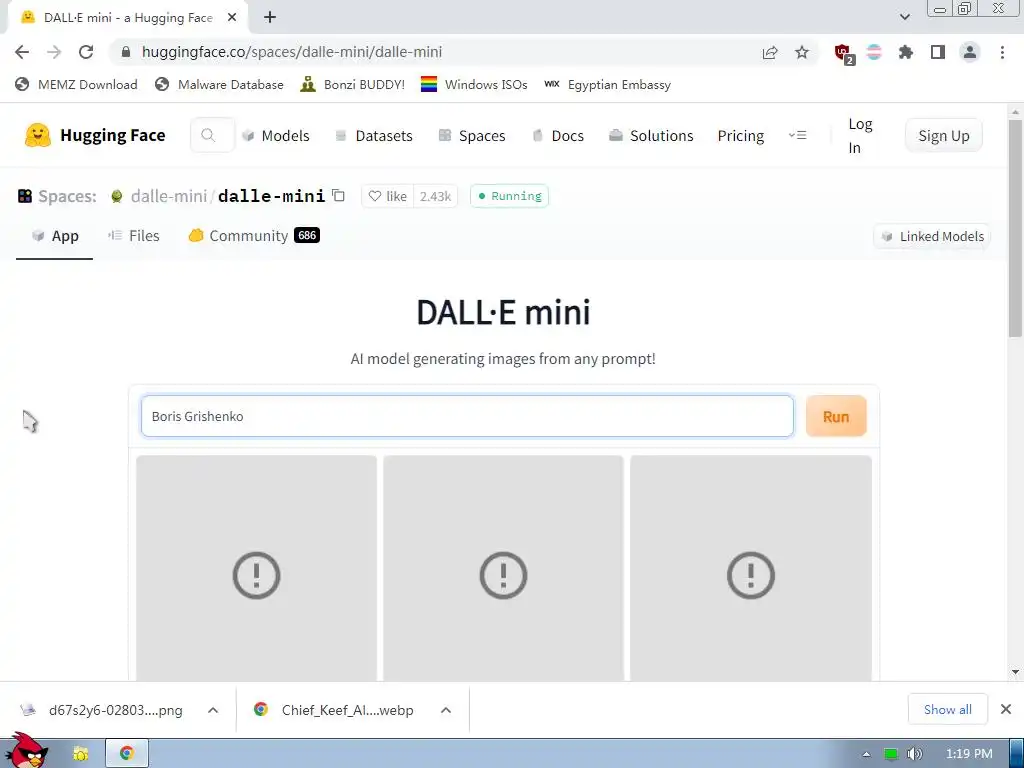
Task: Open the Extensions puzzle piece menu
Action: tap(905, 52)
